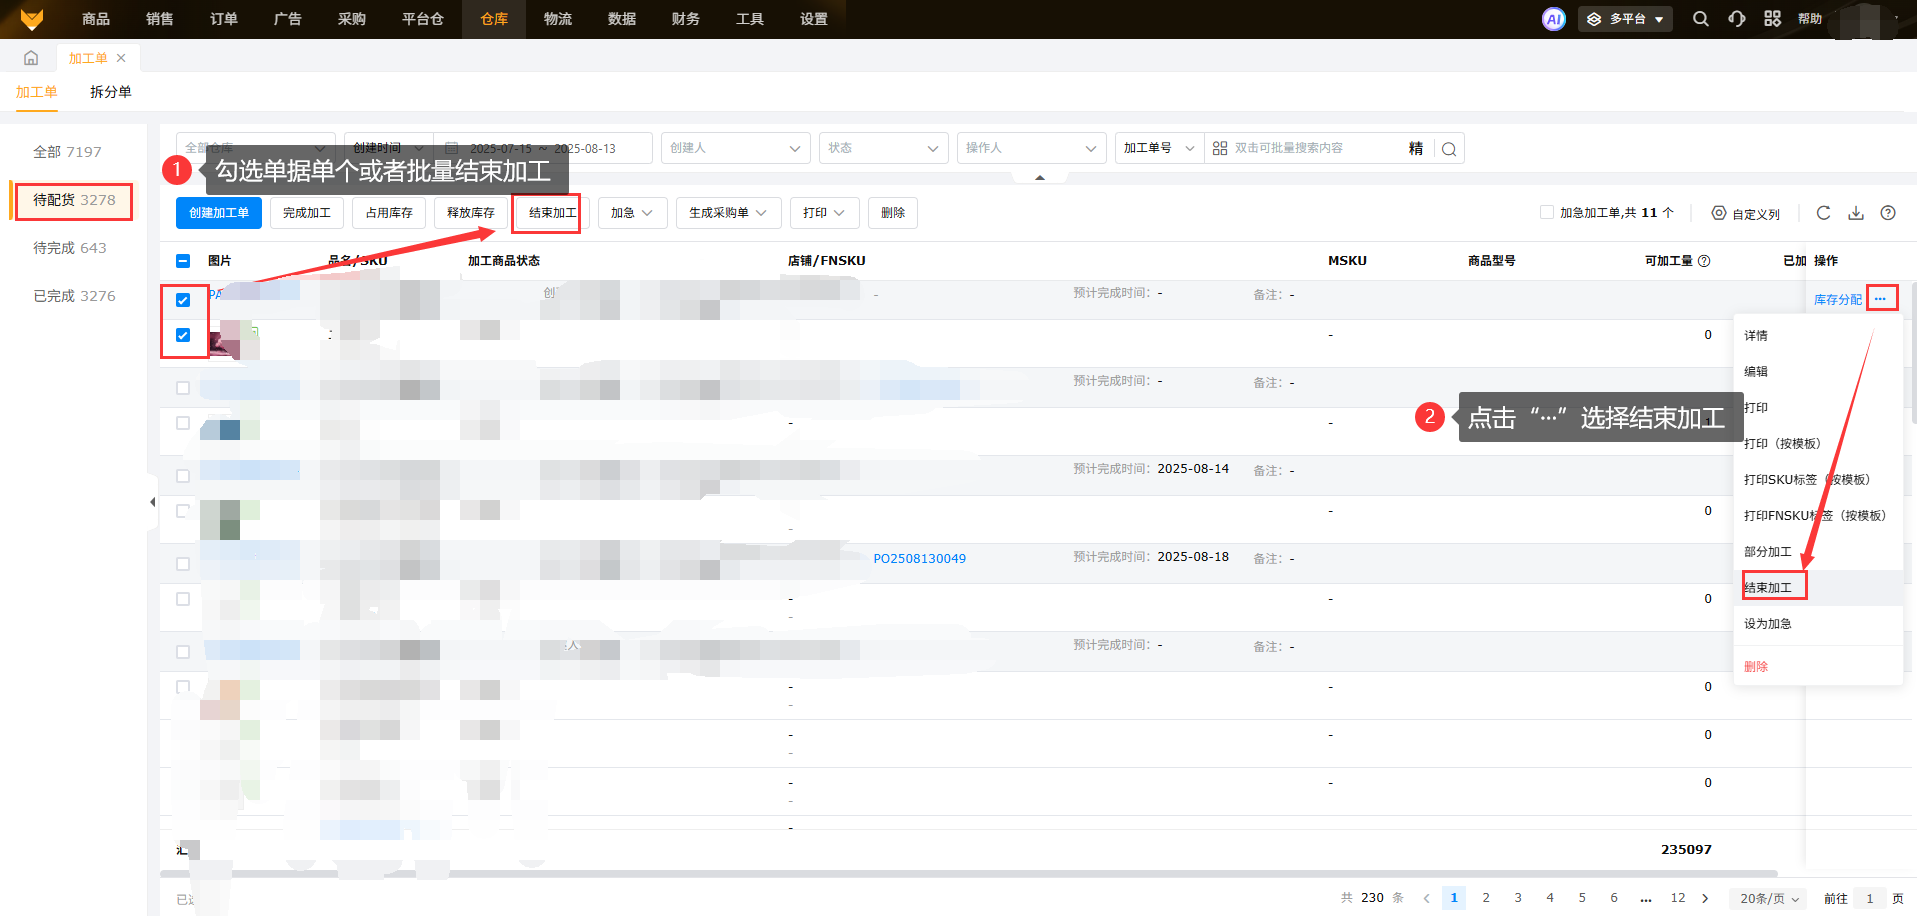This screenshot has width=1917, height=916.
Task: Click the calendar icon in date range
Action: 452,148
